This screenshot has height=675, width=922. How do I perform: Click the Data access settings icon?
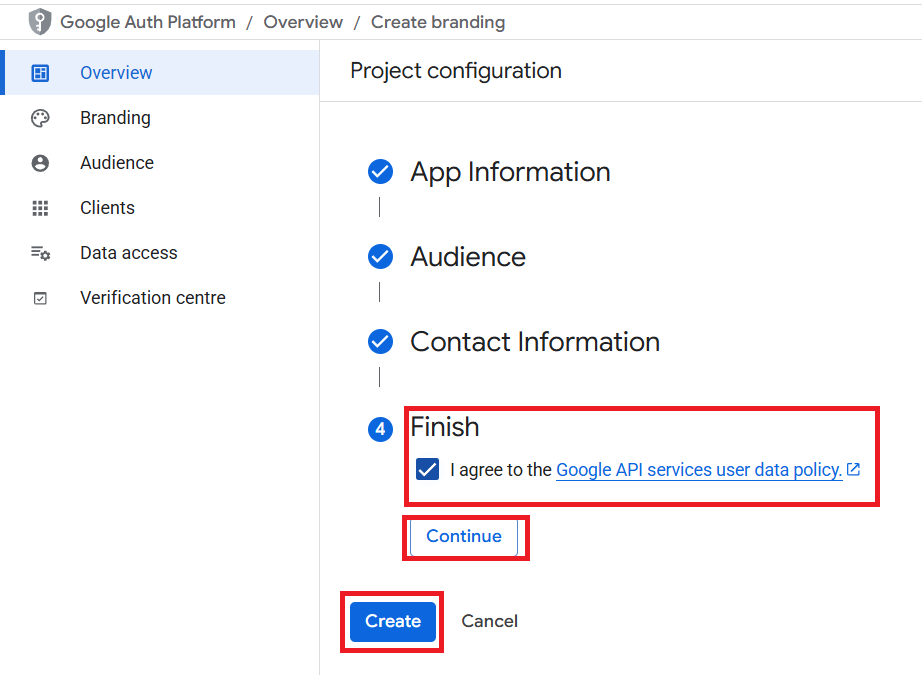[x=40, y=253]
